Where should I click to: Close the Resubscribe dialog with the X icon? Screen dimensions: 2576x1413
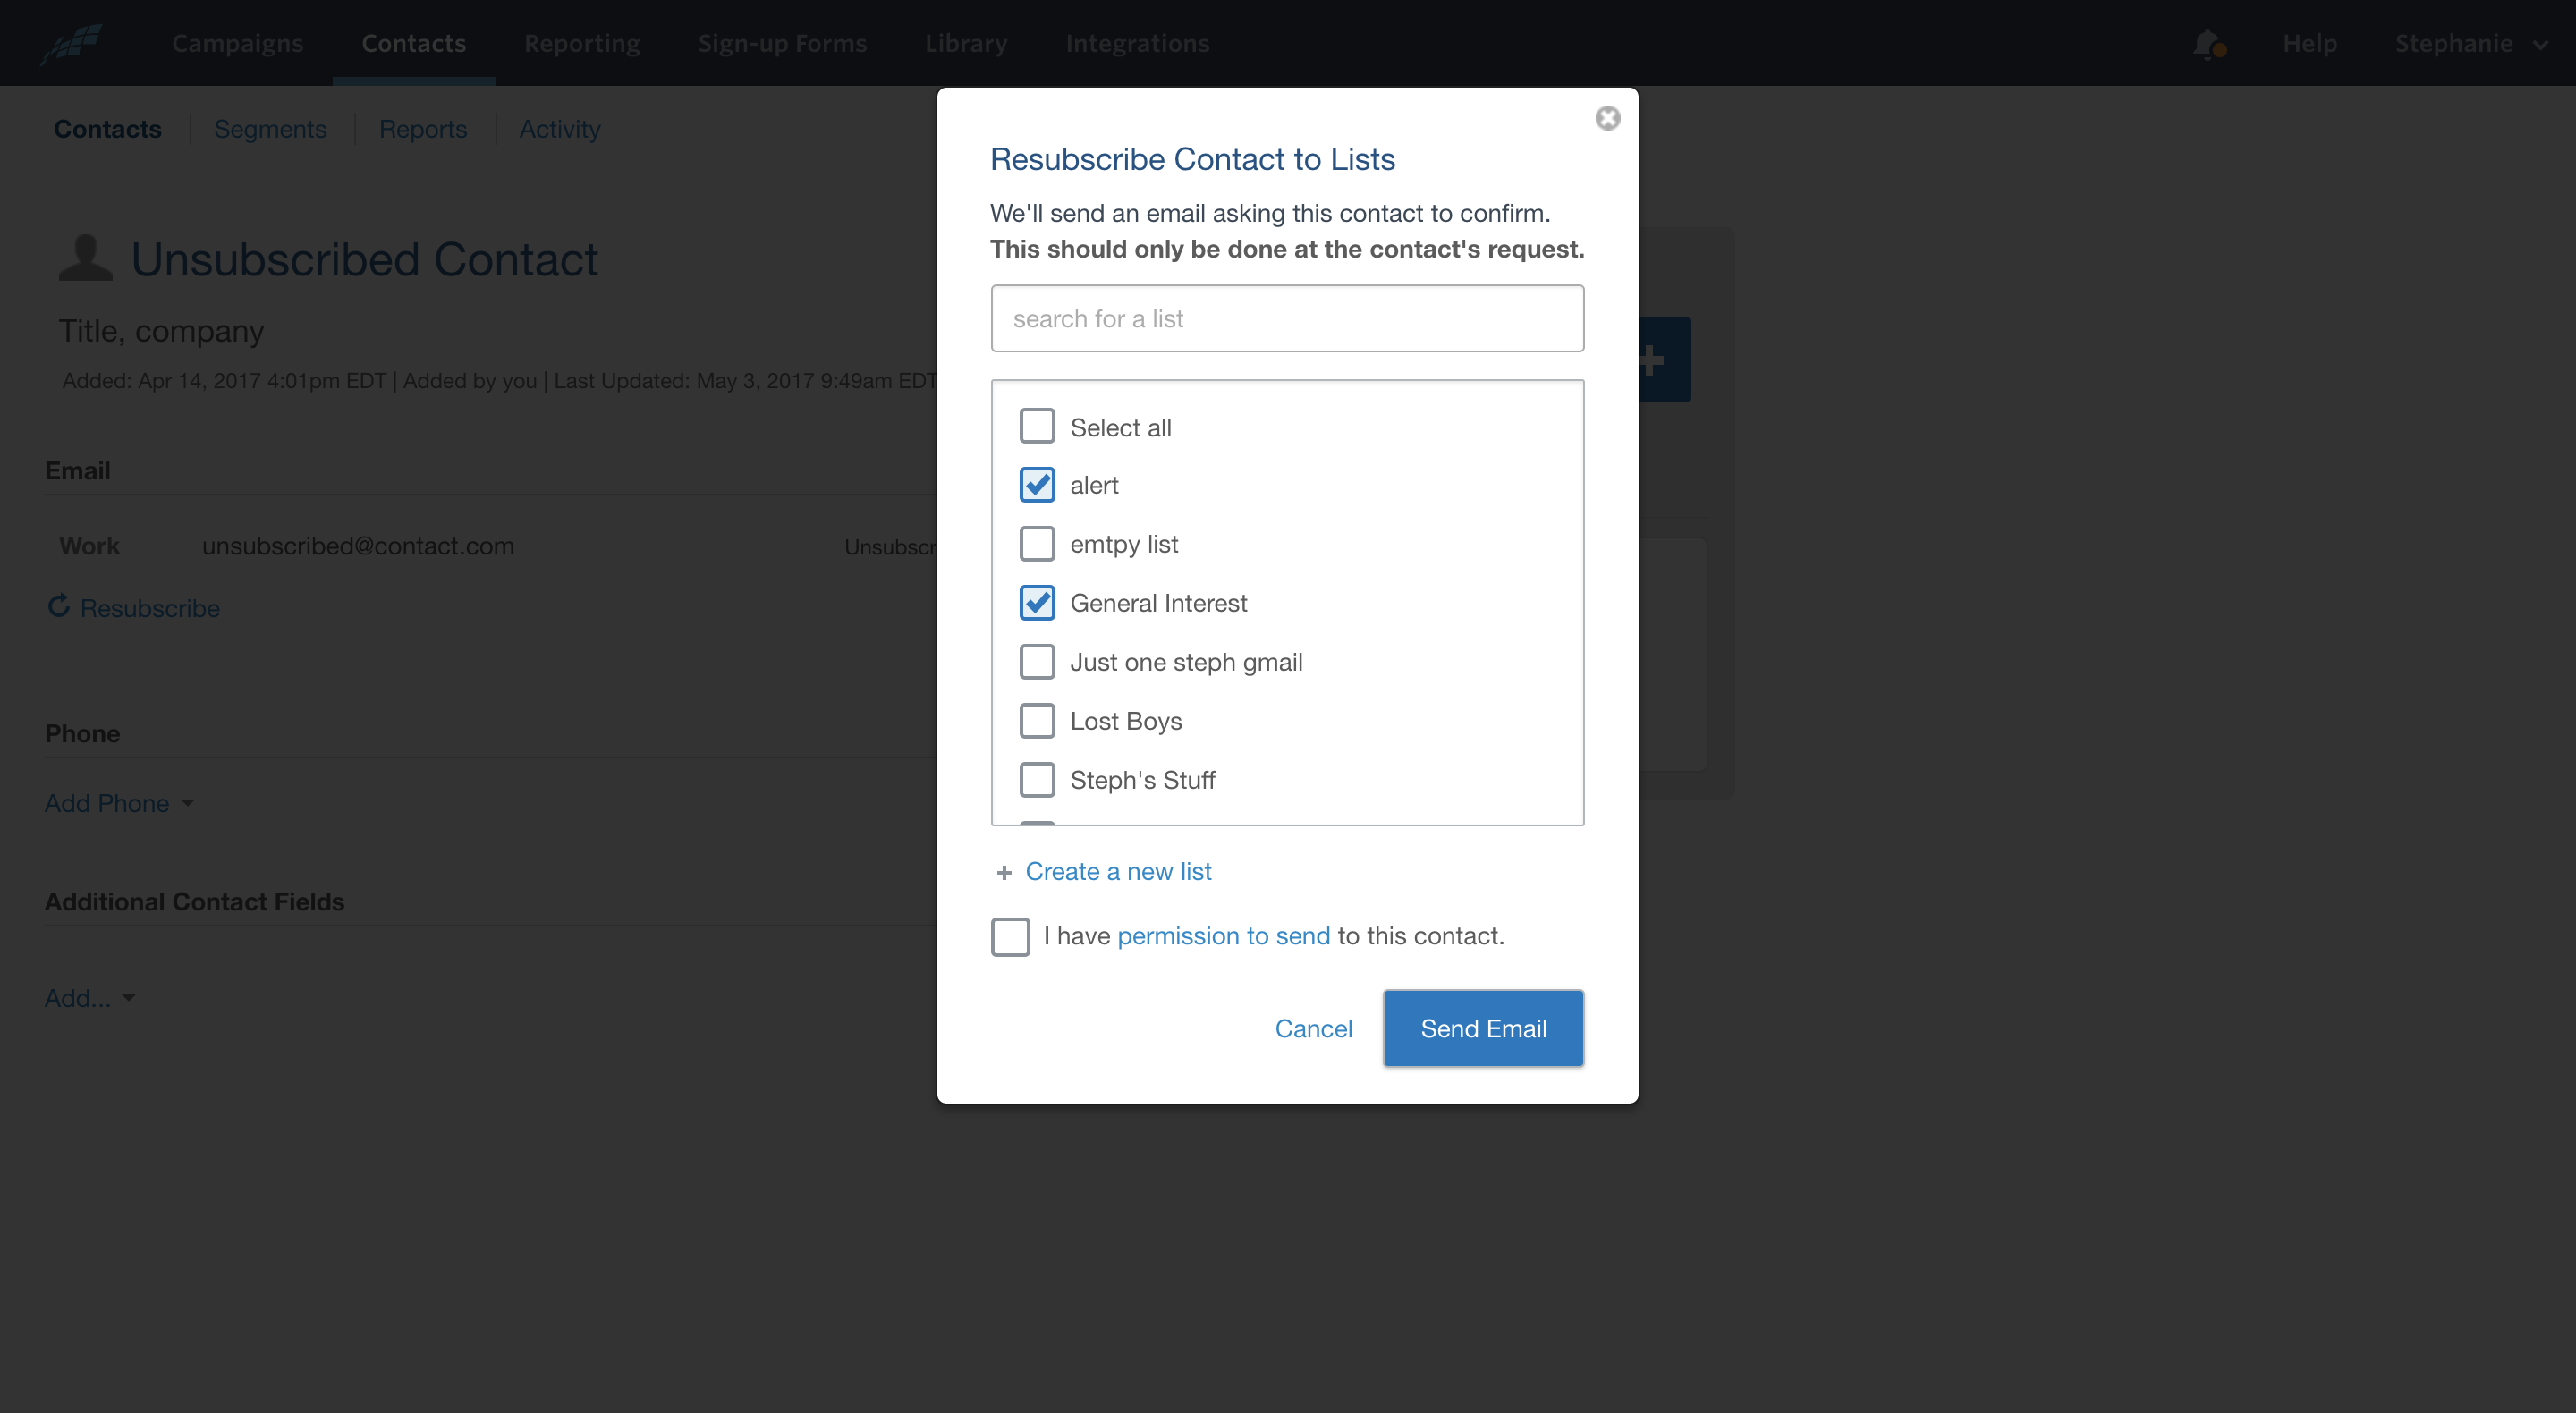pyautogui.click(x=1607, y=118)
